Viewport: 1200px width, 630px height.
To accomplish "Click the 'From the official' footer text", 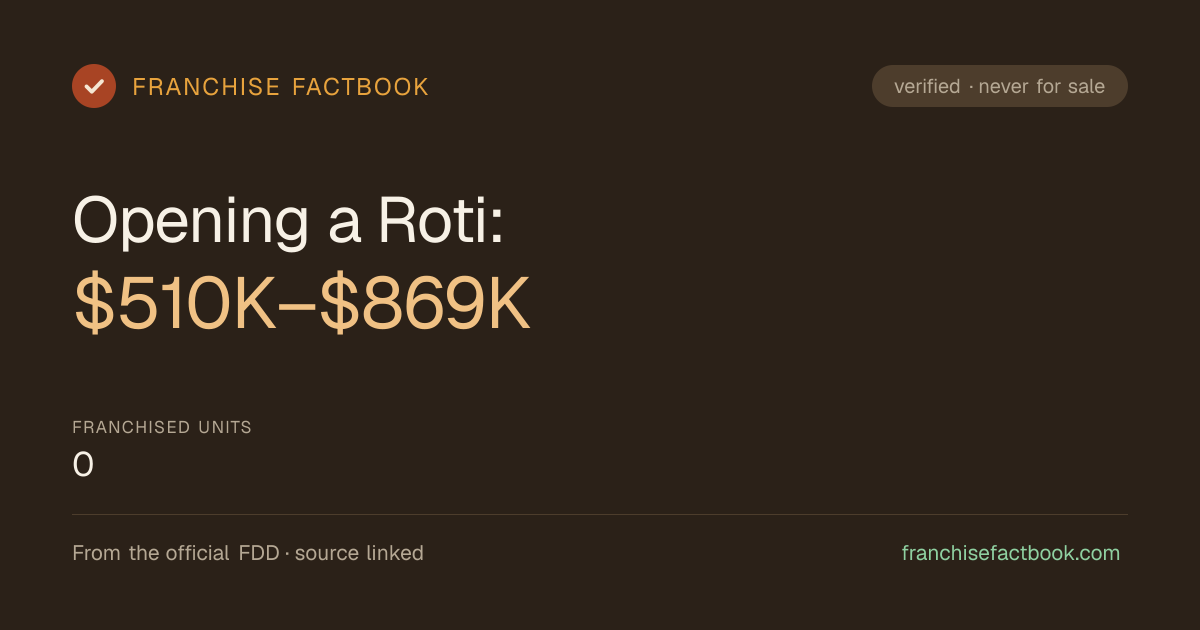I will [151, 553].
